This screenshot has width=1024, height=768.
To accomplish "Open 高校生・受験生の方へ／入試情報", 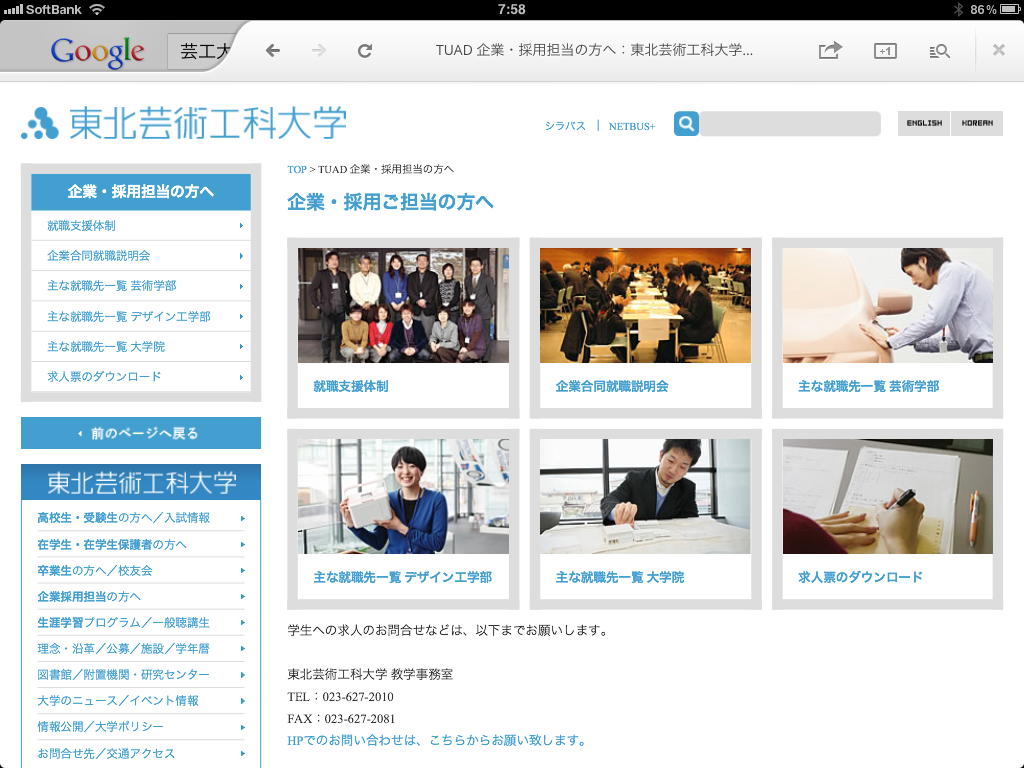I will pyautogui.click(x=141, y=518).
